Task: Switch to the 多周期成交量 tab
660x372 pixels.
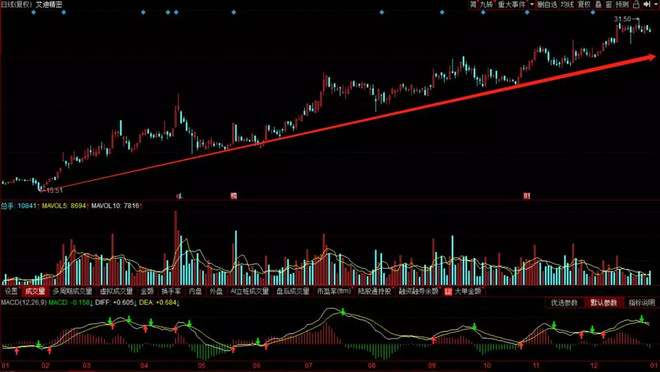Action: tap(72, 291)
